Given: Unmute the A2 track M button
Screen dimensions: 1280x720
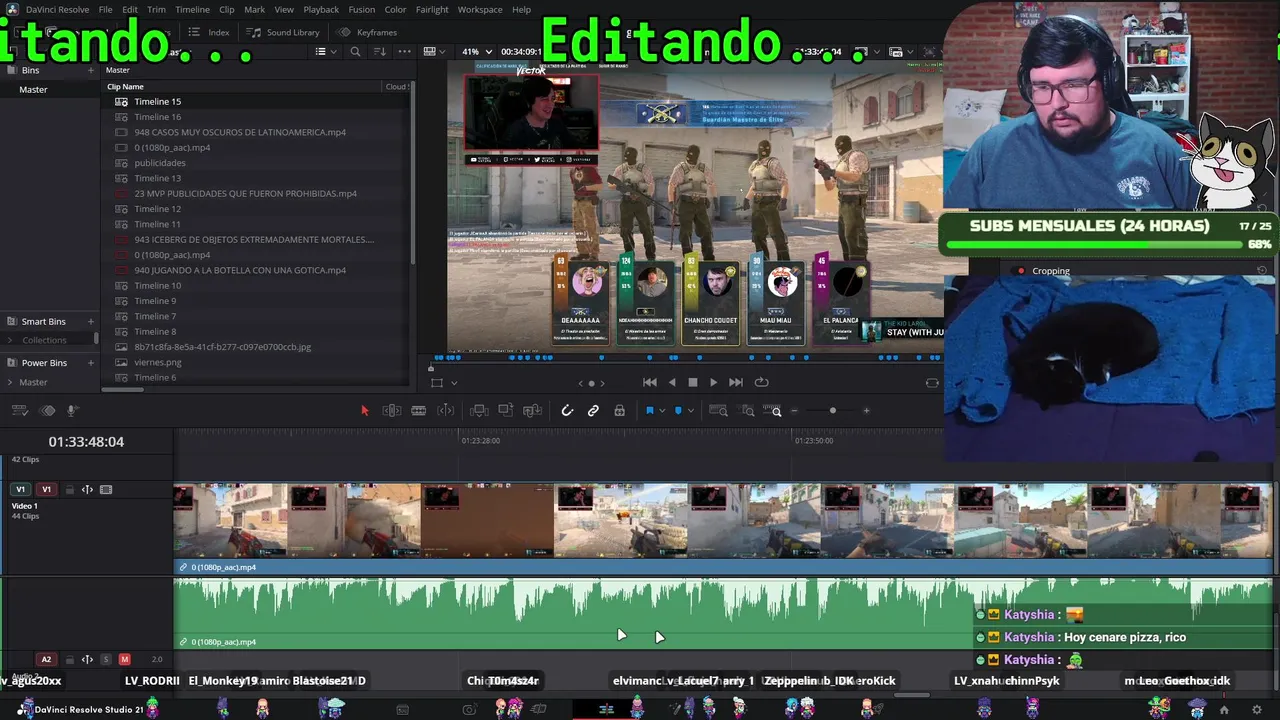Looking at the screenshot, I should (x=125, y=660).
